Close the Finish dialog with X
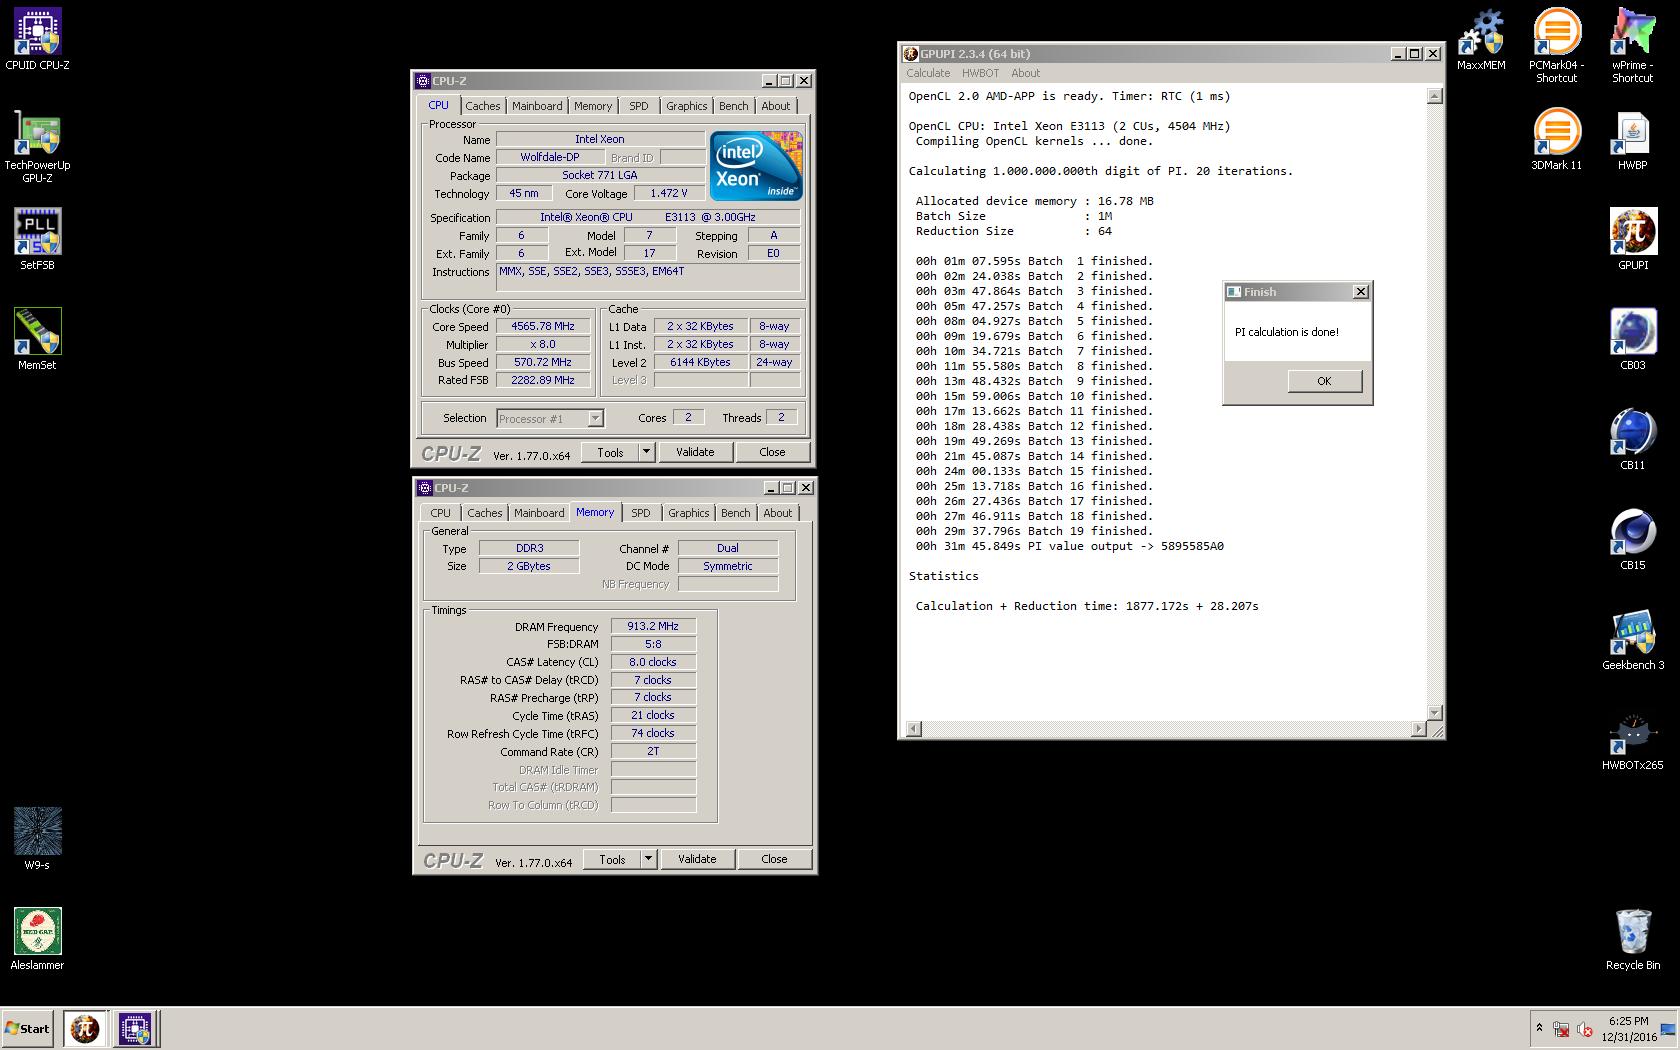 pos(1360,292)
